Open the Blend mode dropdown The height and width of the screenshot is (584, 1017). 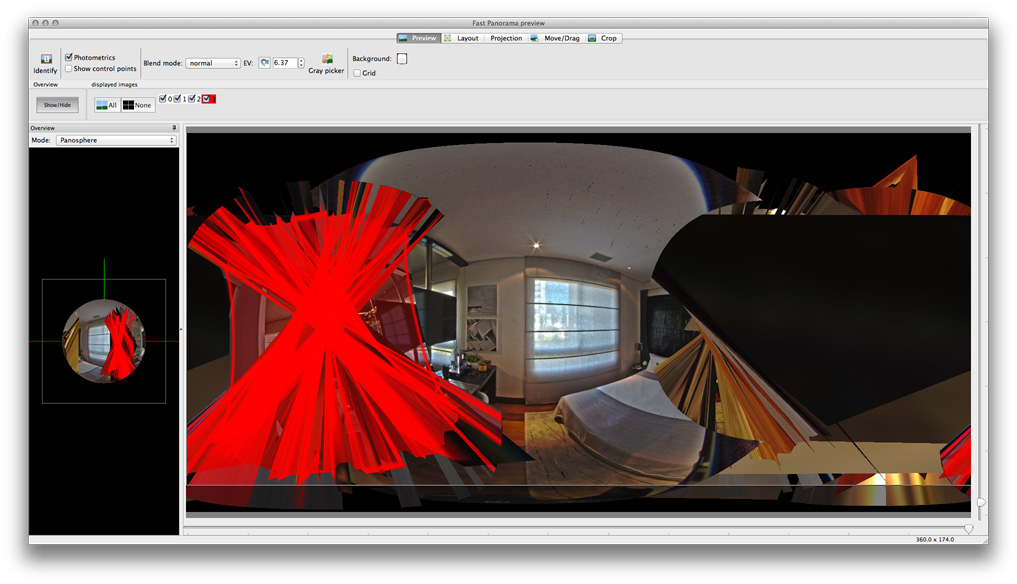[x=213, y=63]
